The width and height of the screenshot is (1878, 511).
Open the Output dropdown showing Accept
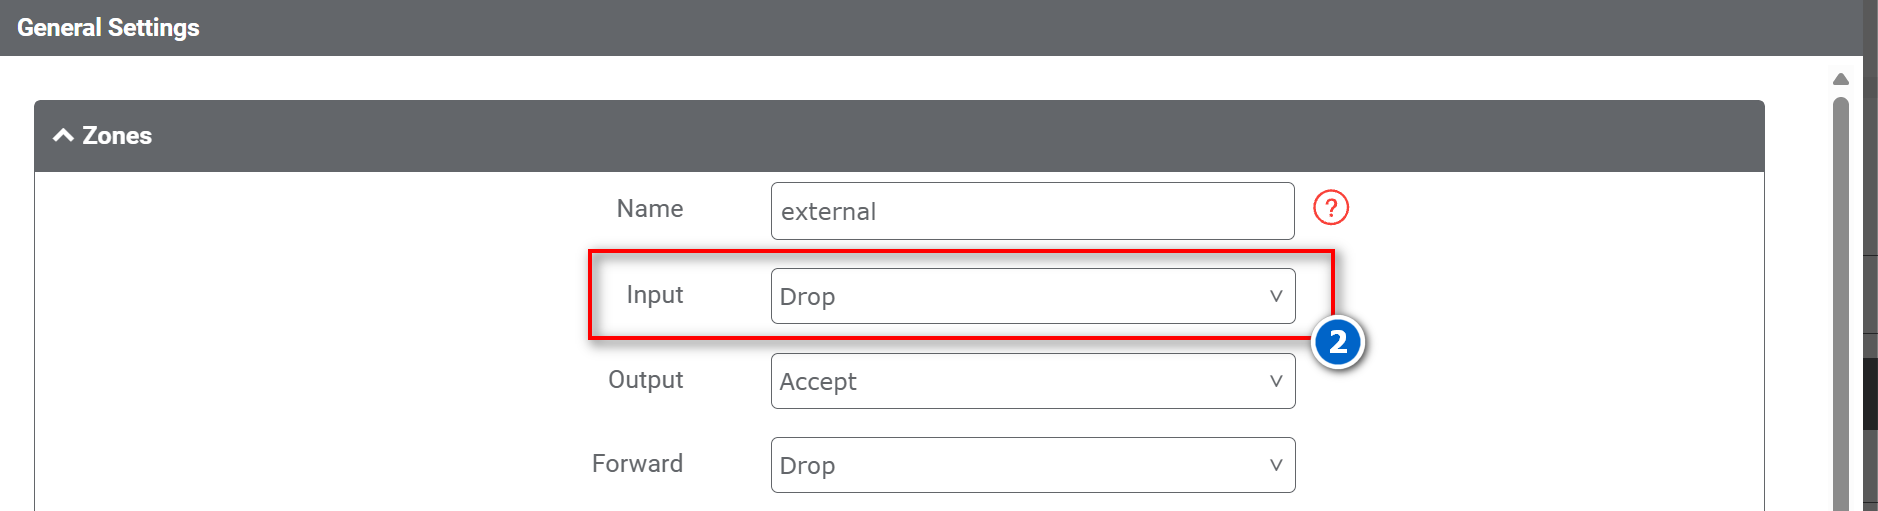click(1032, 381)
